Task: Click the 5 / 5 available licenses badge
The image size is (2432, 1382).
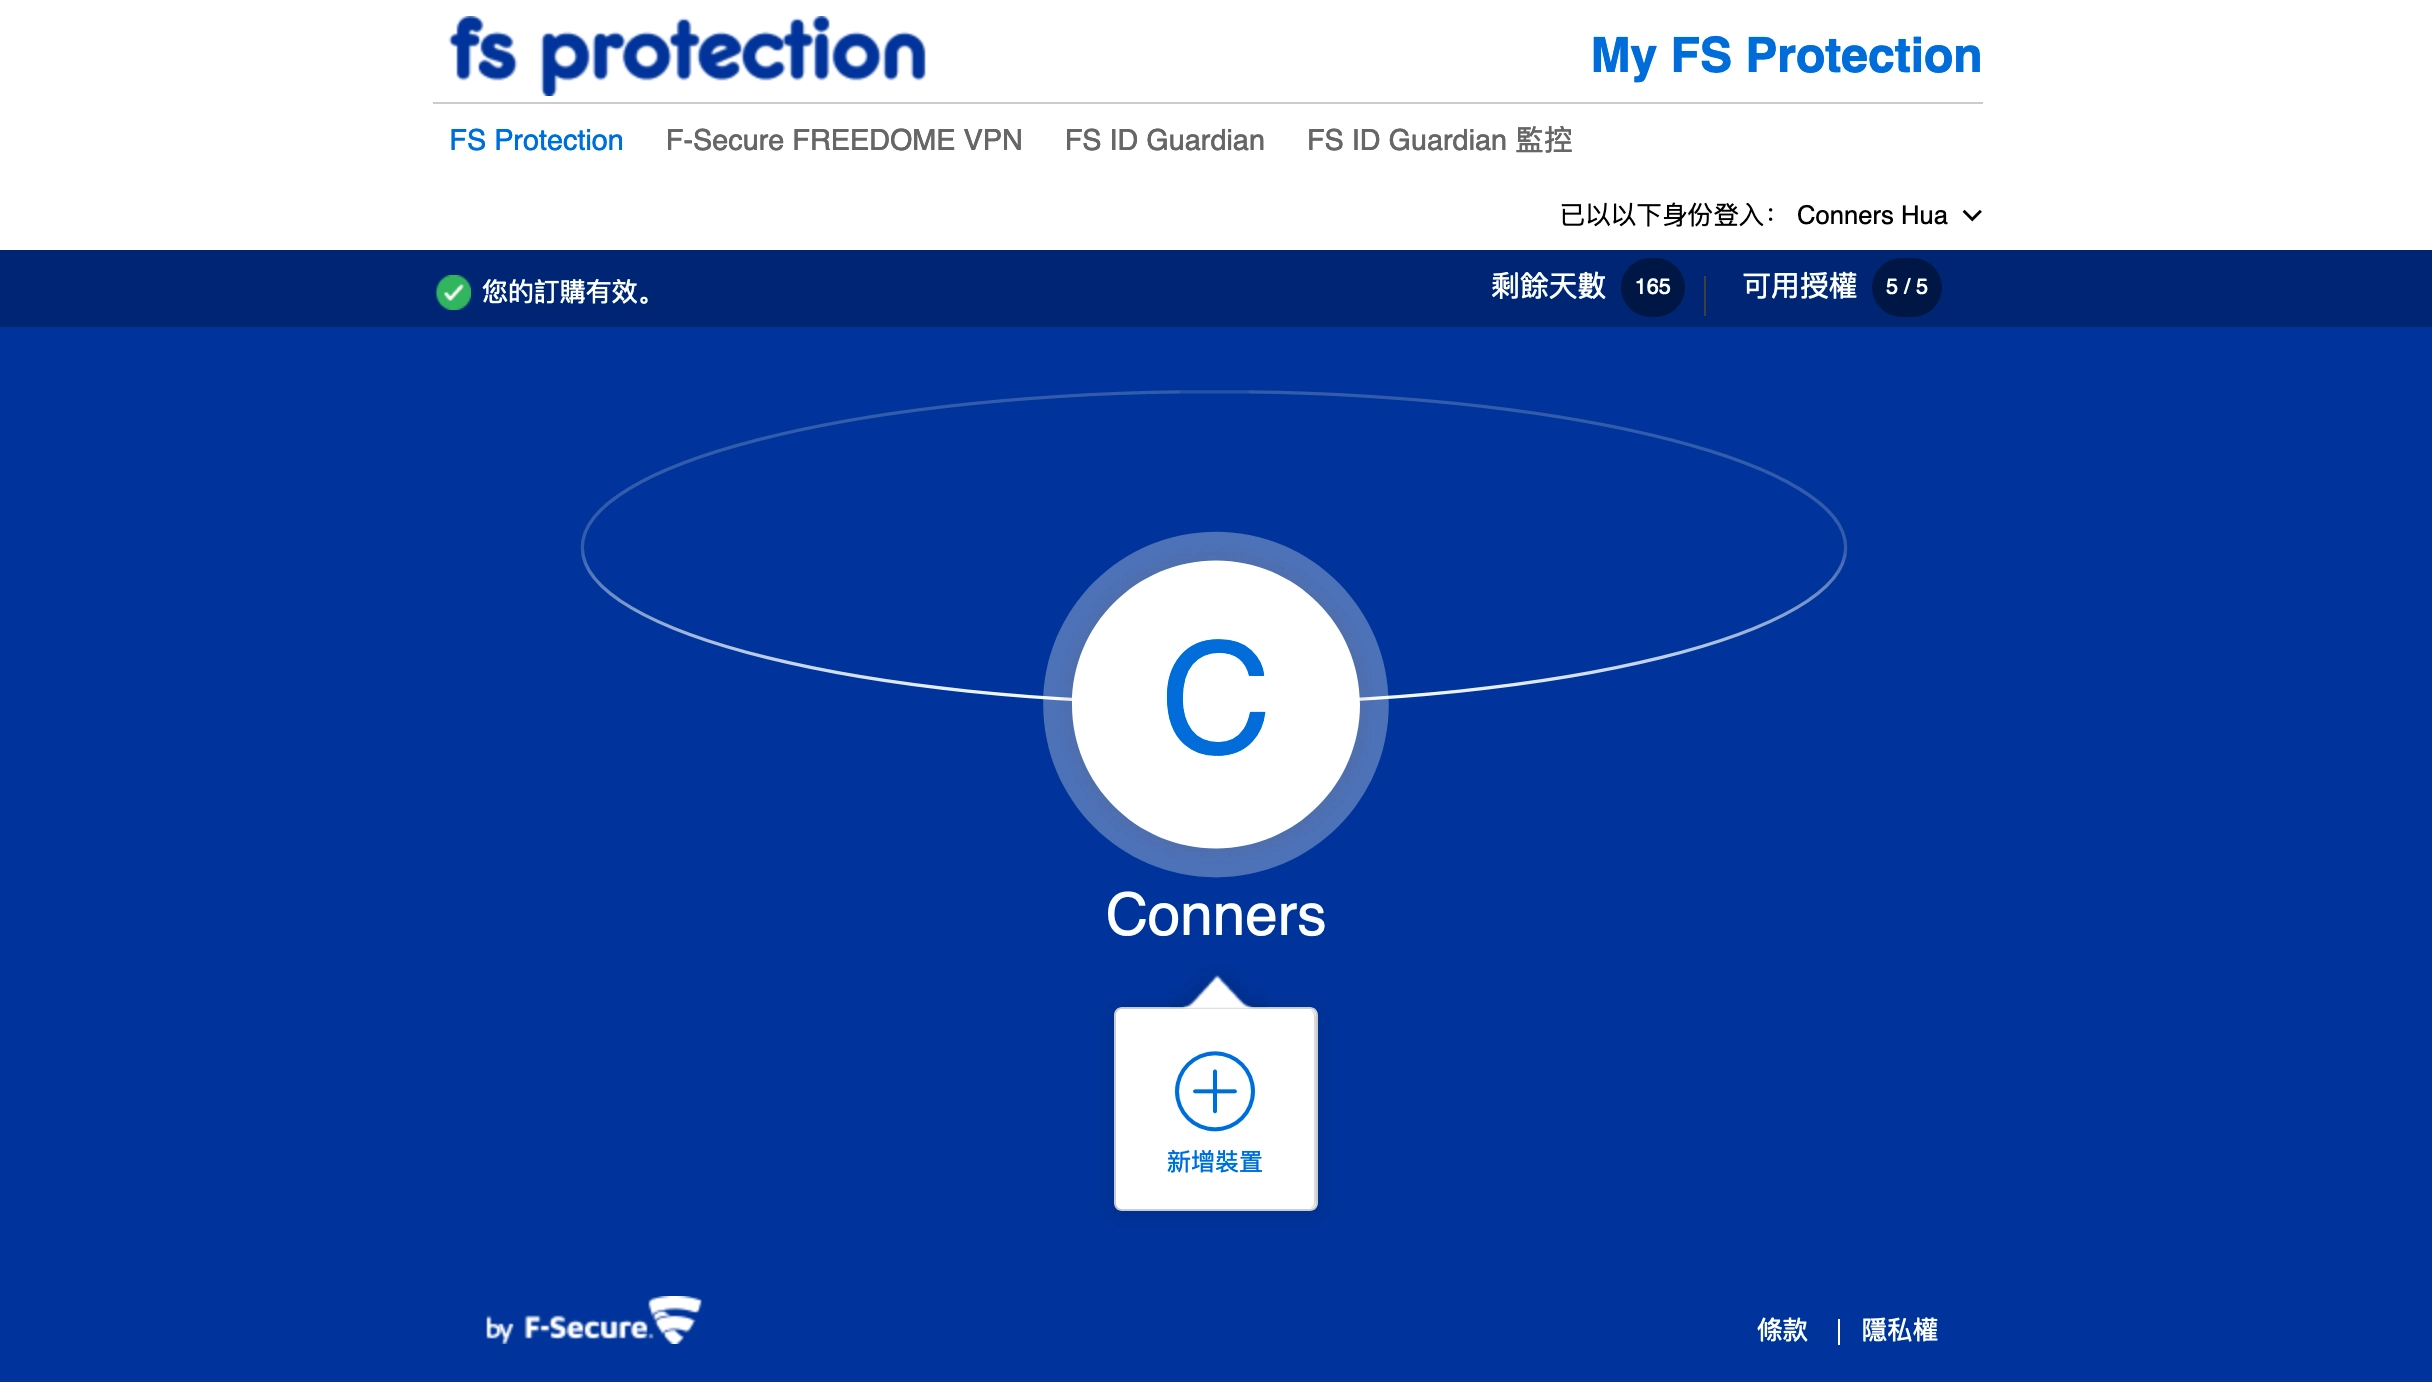Action: coord(1906,287)
